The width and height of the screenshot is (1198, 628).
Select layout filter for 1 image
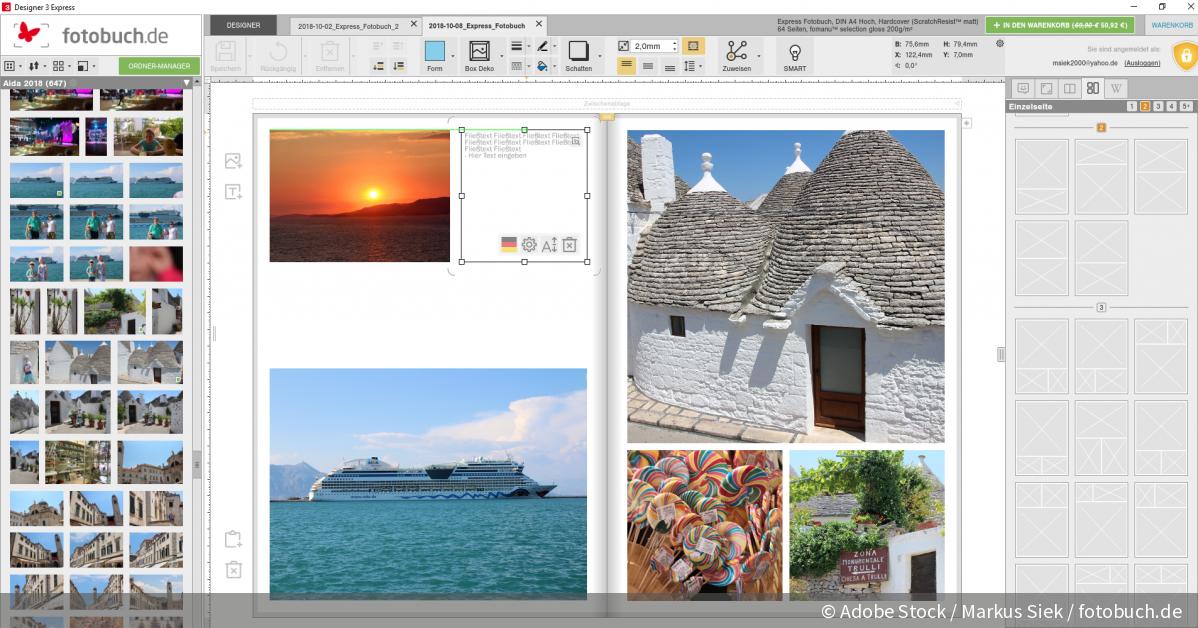pyautogui.click(x=1132, y=107)
